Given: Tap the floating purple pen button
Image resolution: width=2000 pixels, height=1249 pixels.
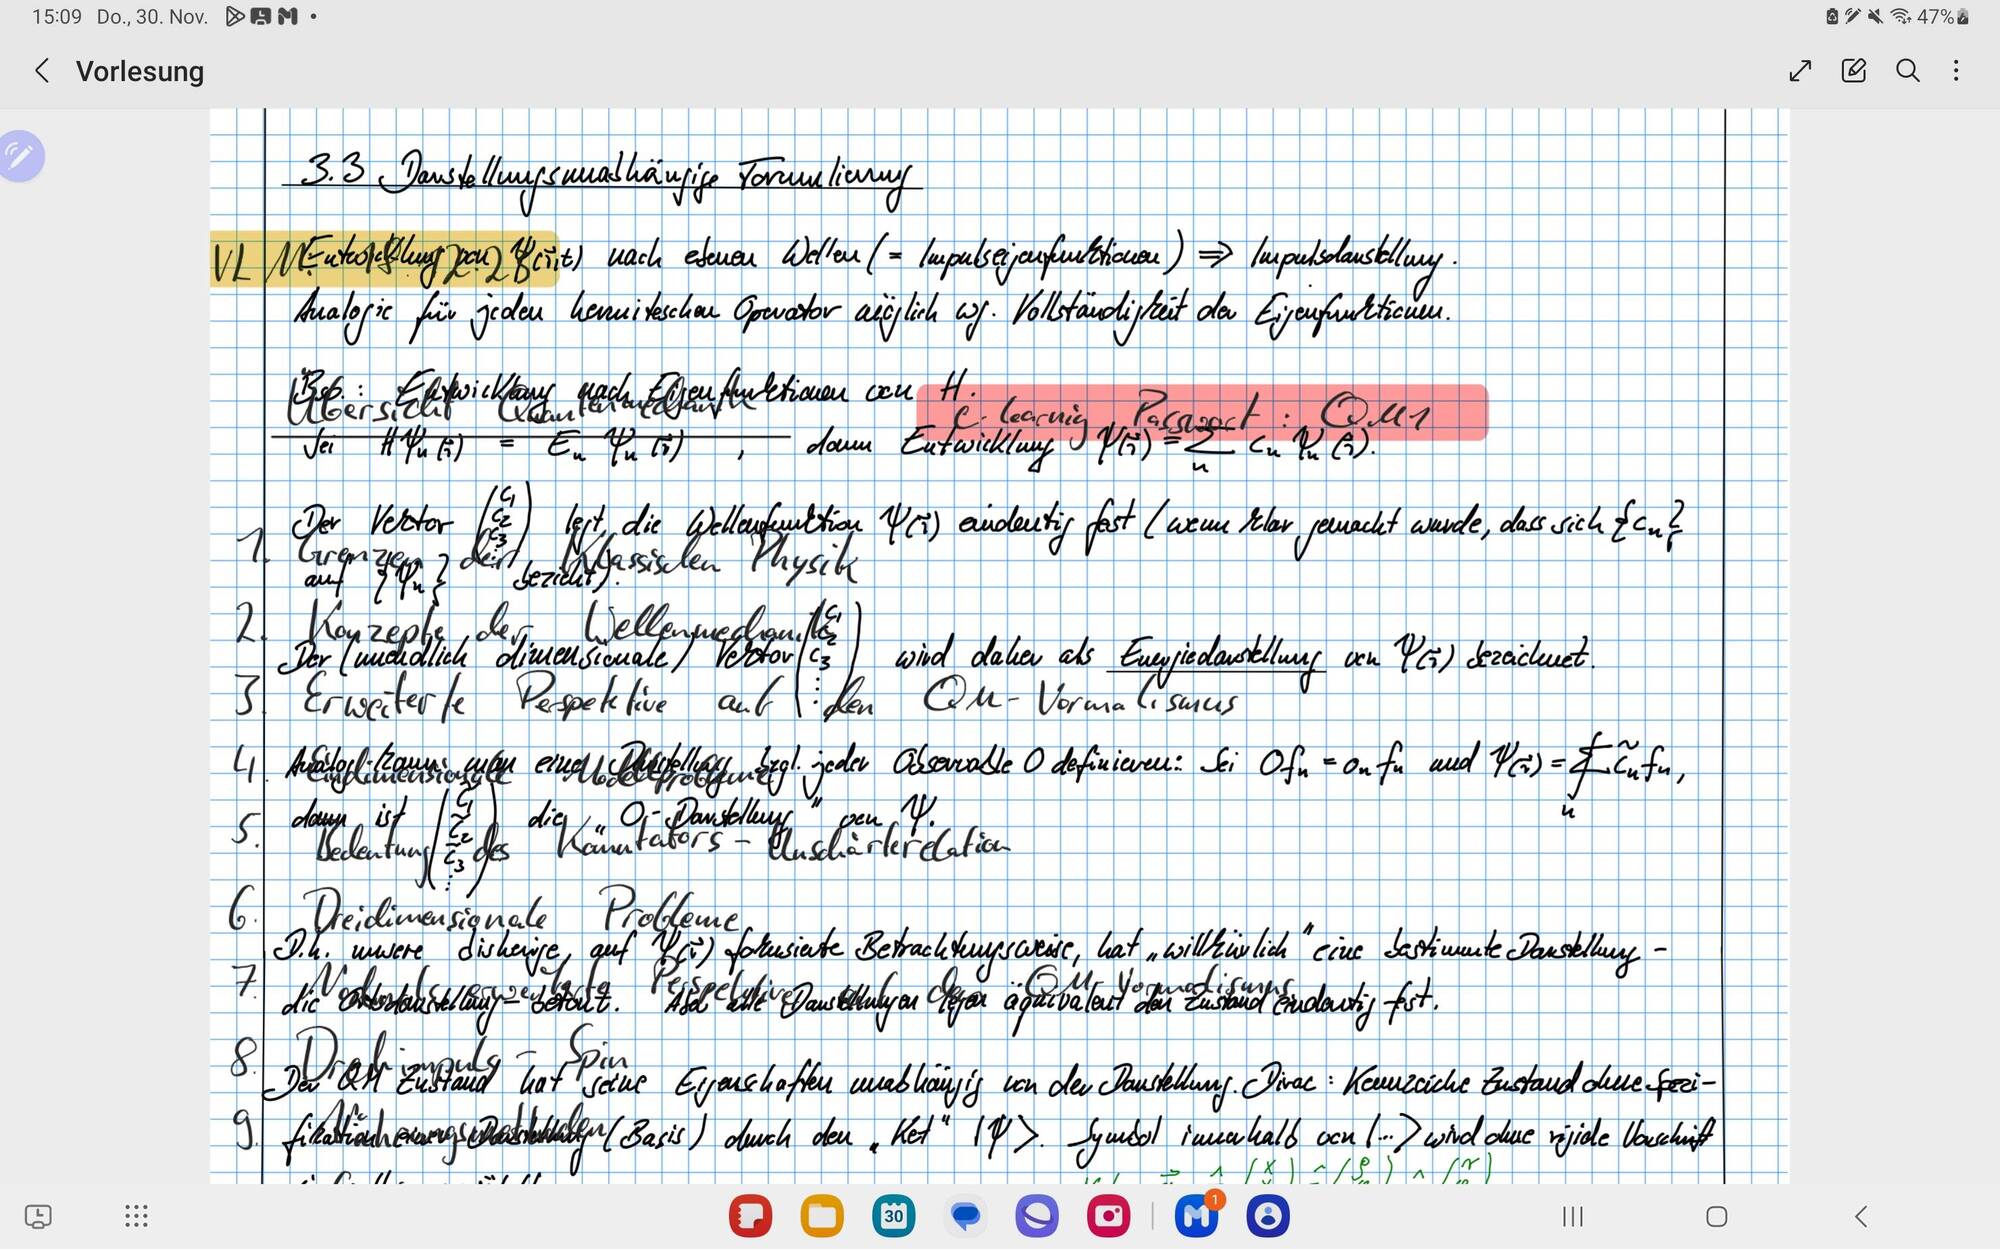Looking at the screenshot, I should 21,156.
